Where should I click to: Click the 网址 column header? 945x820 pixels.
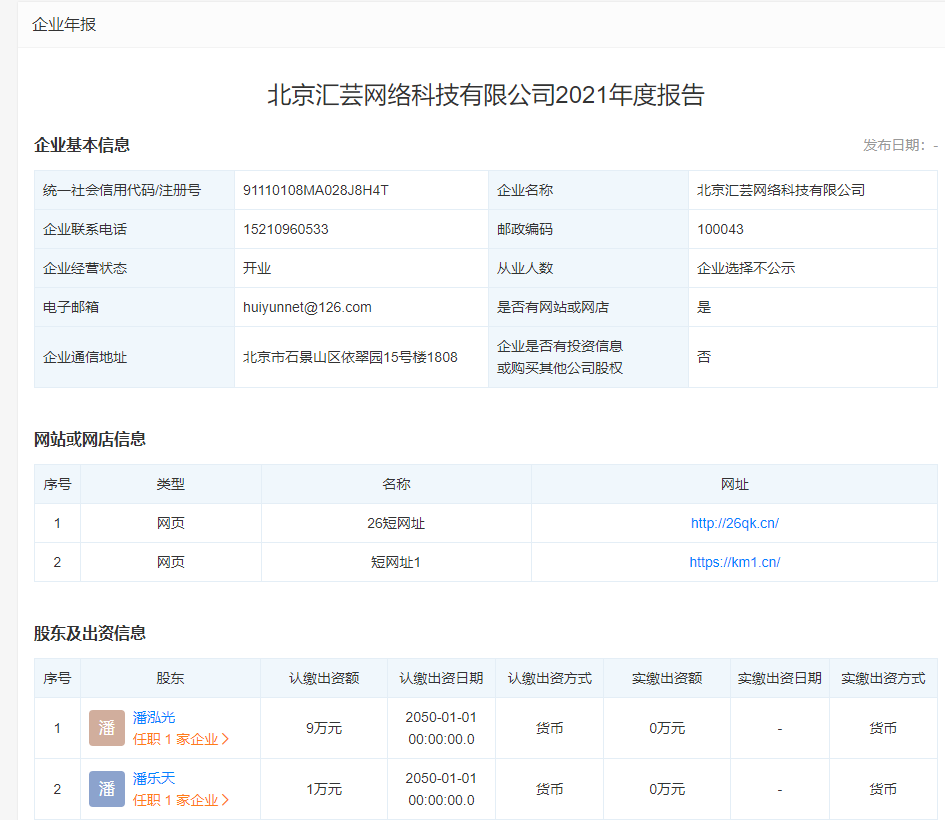[735, 484]
